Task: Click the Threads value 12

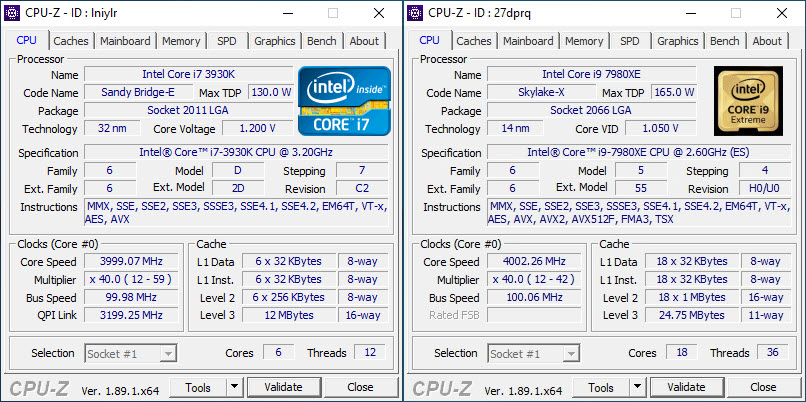Action: click(369, 353)
